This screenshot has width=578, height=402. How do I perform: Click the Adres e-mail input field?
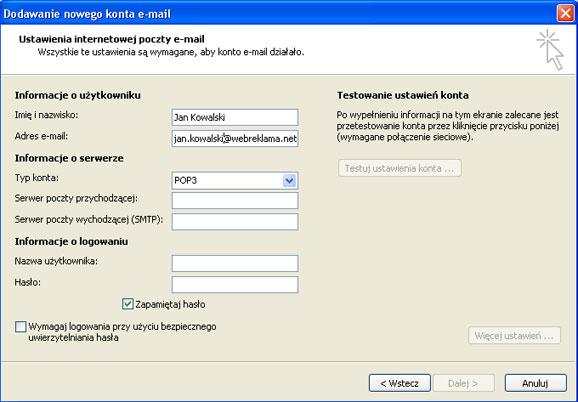click(x=235, y=139)
